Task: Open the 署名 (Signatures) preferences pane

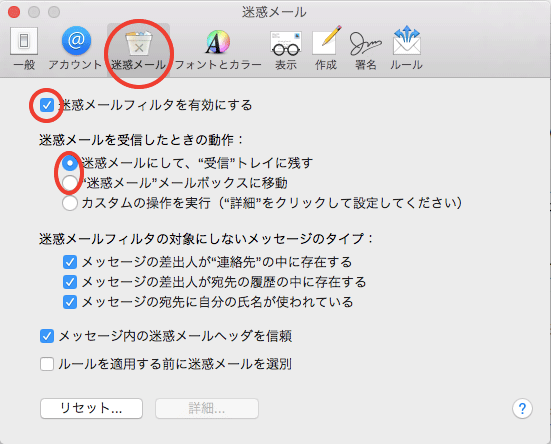Action: (x=365, y=50)
